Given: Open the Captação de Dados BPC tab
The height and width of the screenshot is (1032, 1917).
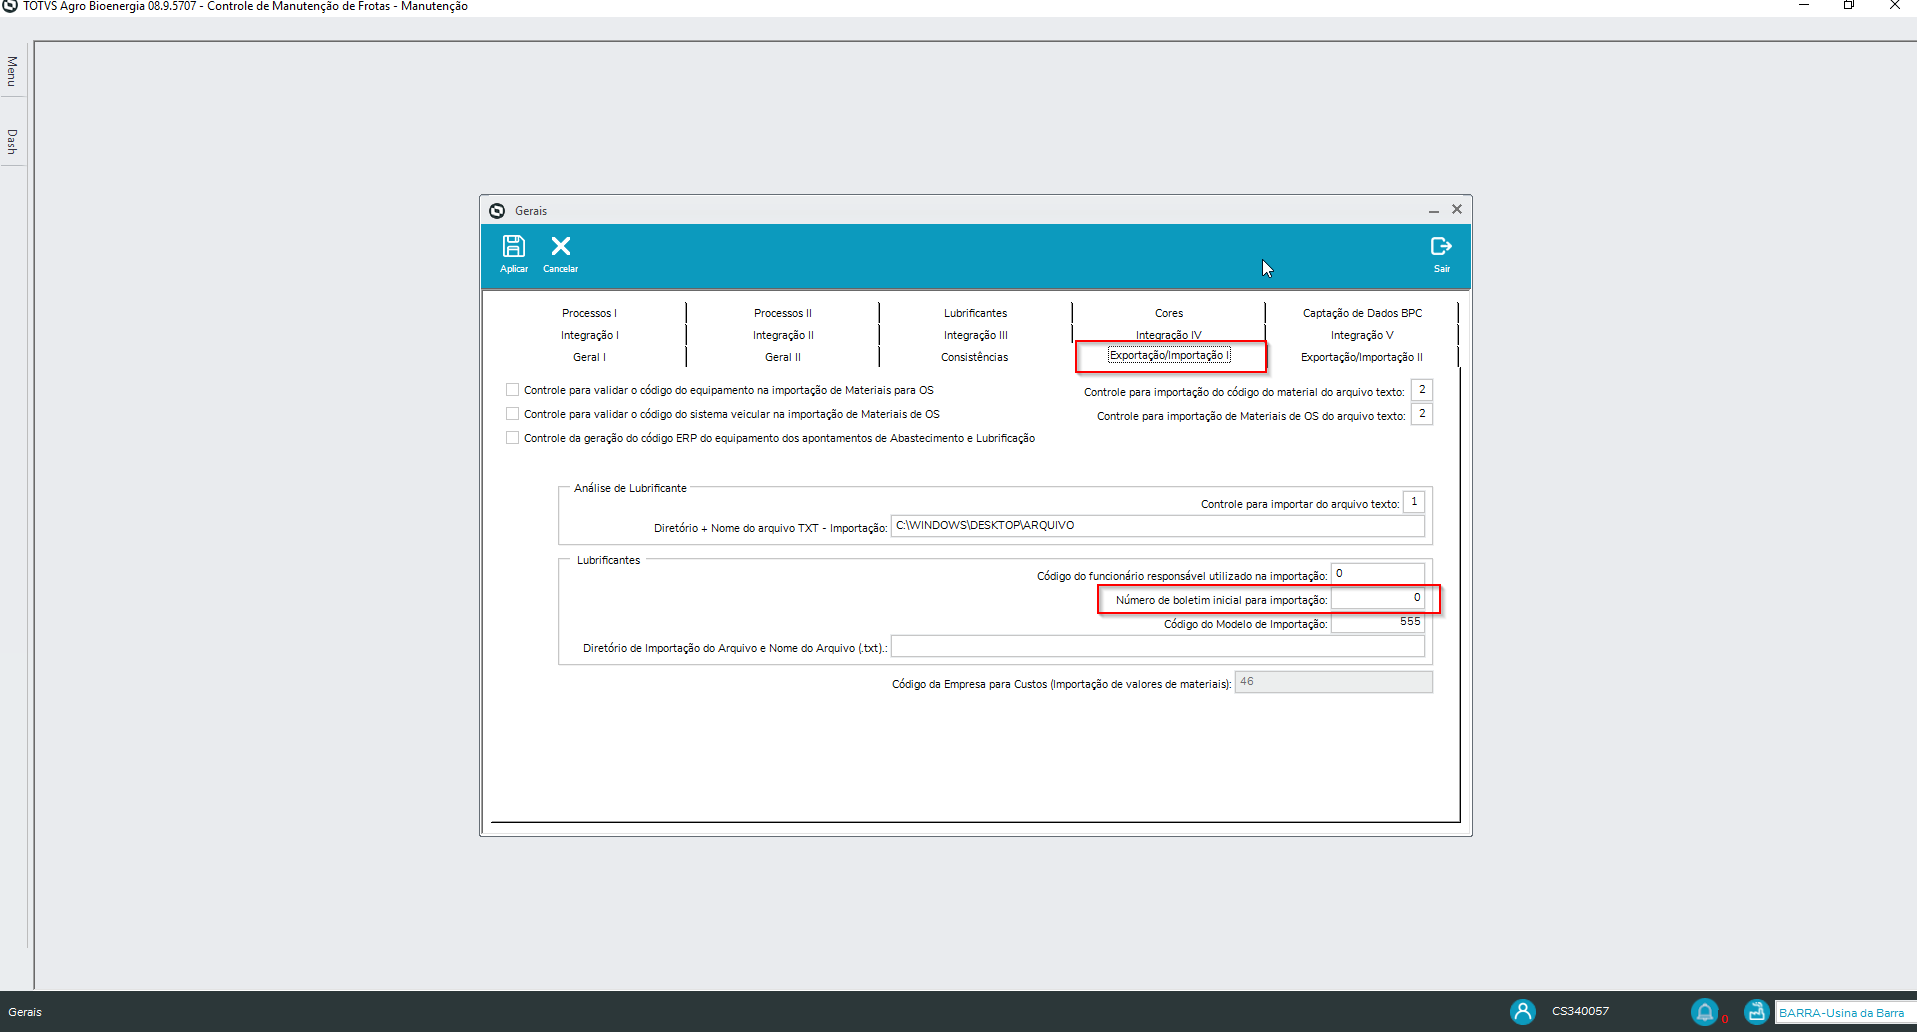Looking at the screenshot, I should [x=1362, y=313].
